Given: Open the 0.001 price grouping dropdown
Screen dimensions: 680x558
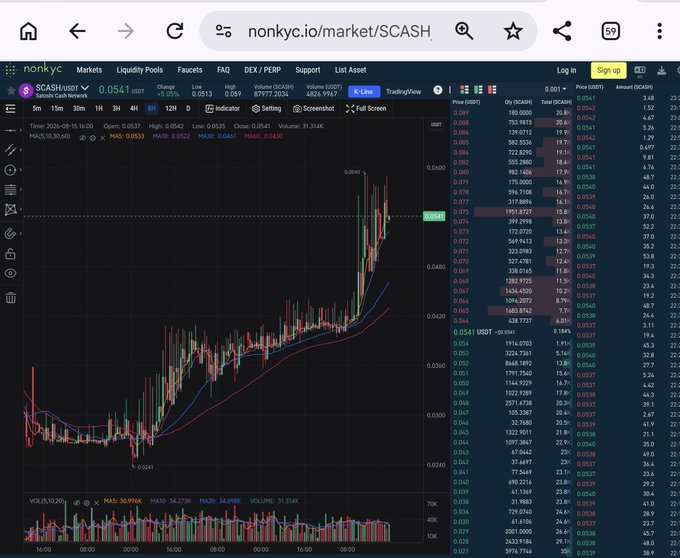Looking at the screenshot, I should coord(556,89).
